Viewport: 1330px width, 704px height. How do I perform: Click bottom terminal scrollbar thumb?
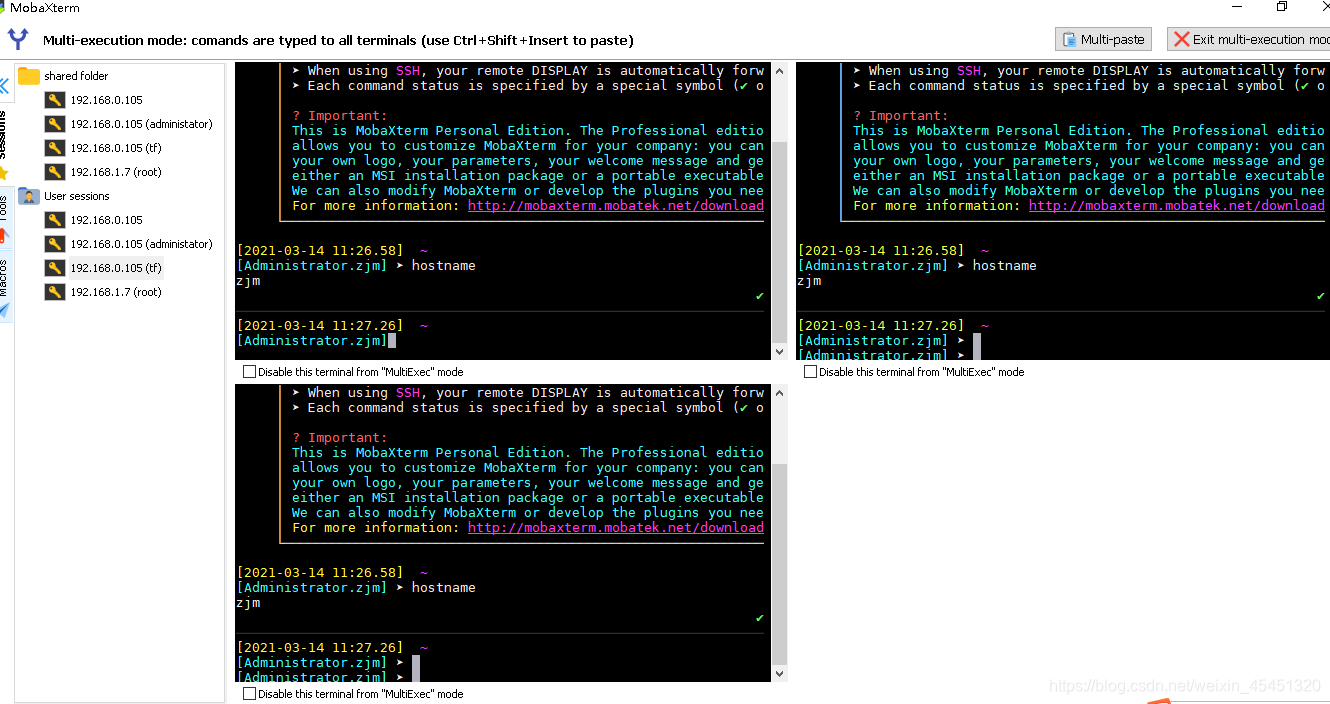780,562
